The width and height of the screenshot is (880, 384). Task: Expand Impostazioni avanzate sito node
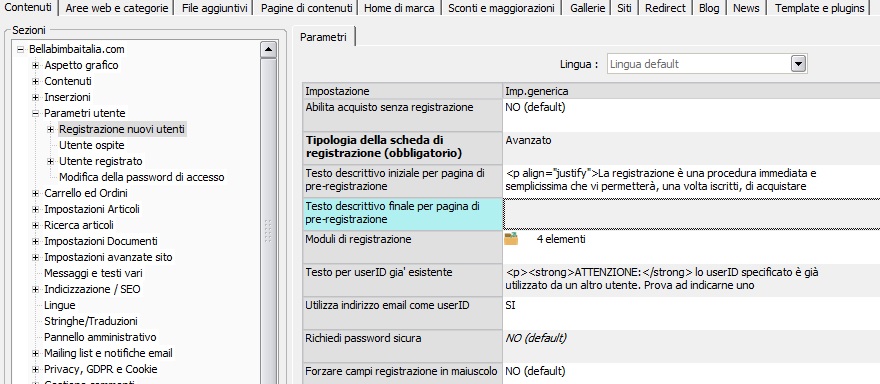tap(35, 257)
